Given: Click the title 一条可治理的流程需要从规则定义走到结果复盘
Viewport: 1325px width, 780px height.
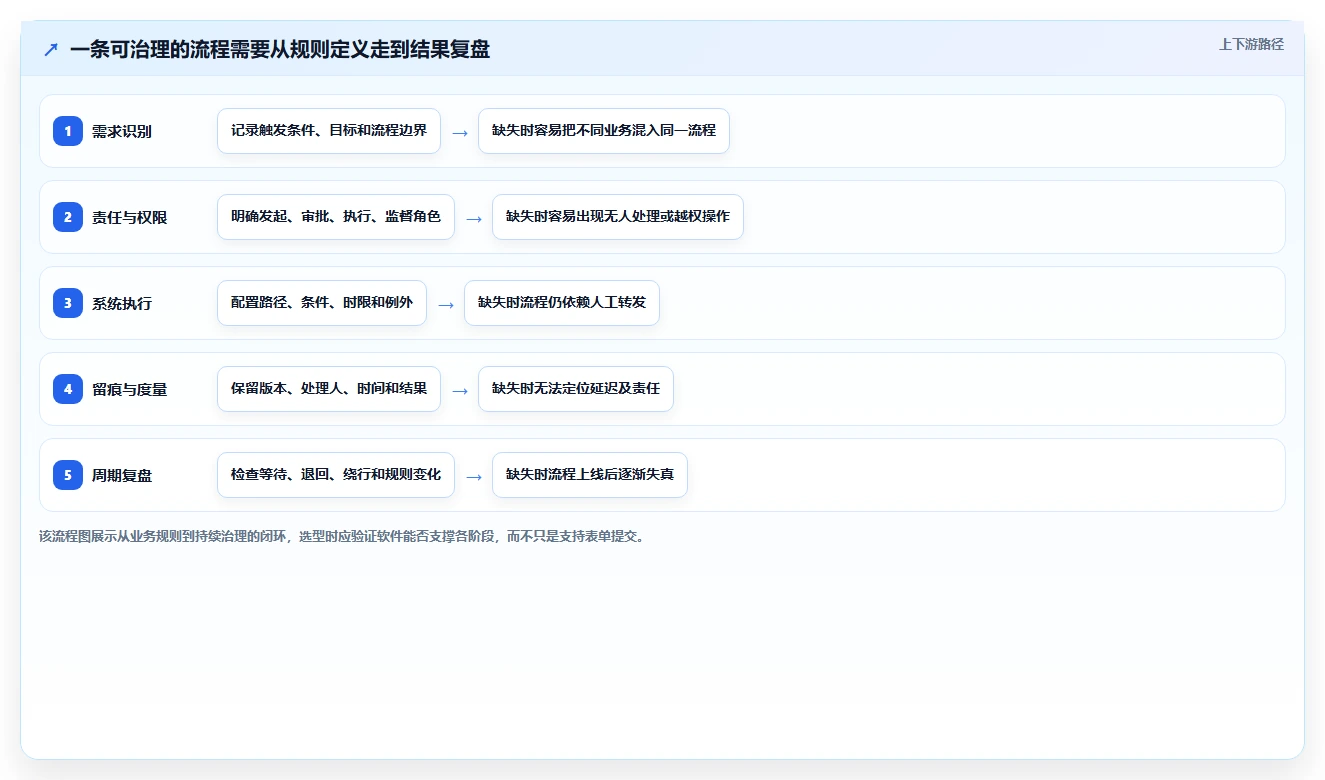Looking at the screenshot, I should pos(280,49).
